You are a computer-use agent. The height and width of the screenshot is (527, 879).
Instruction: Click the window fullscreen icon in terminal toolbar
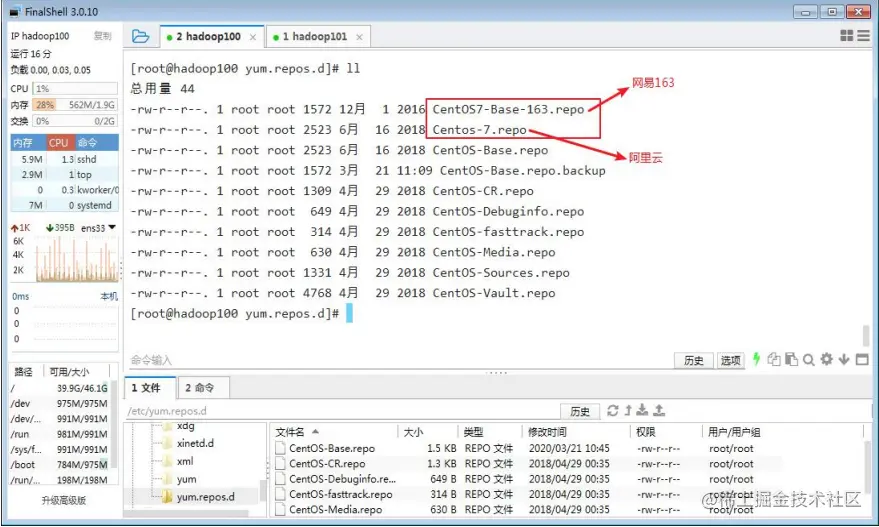pyautogui.click(x=862, y=359)
